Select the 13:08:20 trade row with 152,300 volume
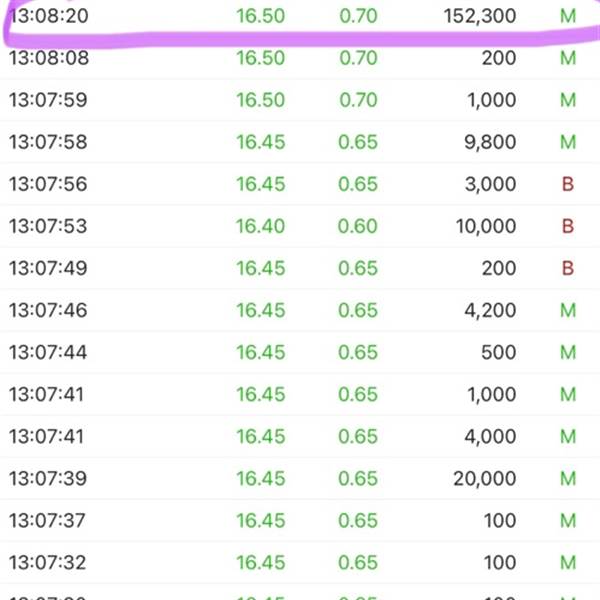Screen dimensions: 600x600 coord(300,16)
